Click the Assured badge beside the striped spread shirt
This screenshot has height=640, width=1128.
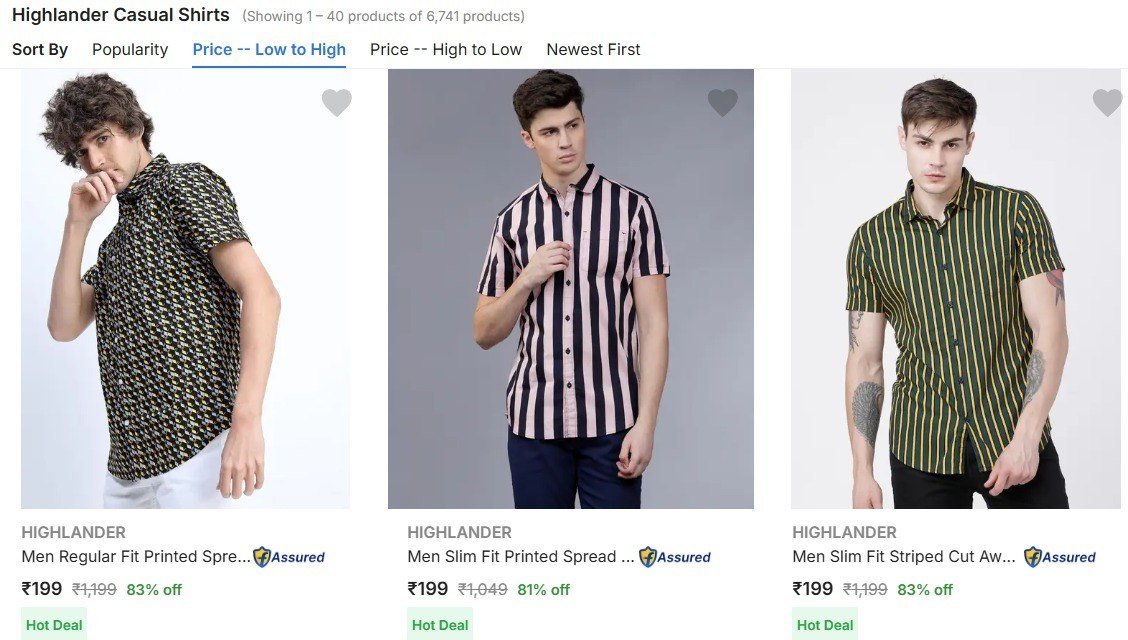tap(675, 557)
